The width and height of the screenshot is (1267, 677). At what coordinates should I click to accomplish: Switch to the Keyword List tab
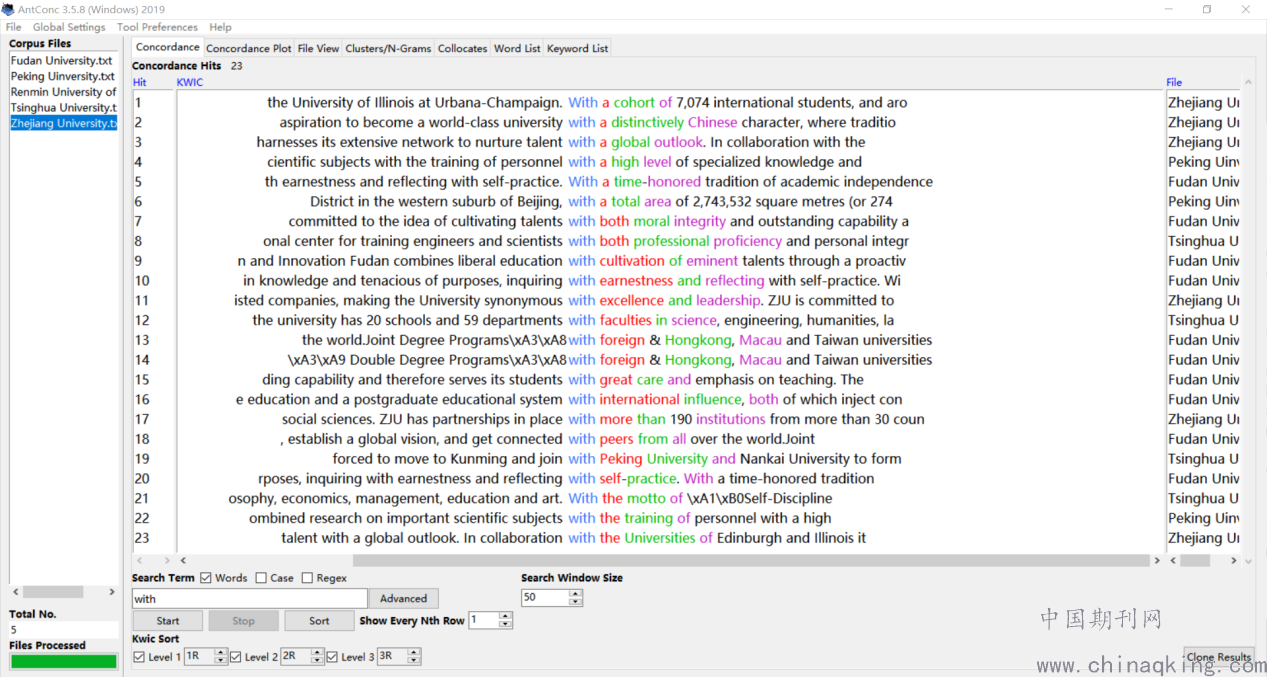pos(577,48)
